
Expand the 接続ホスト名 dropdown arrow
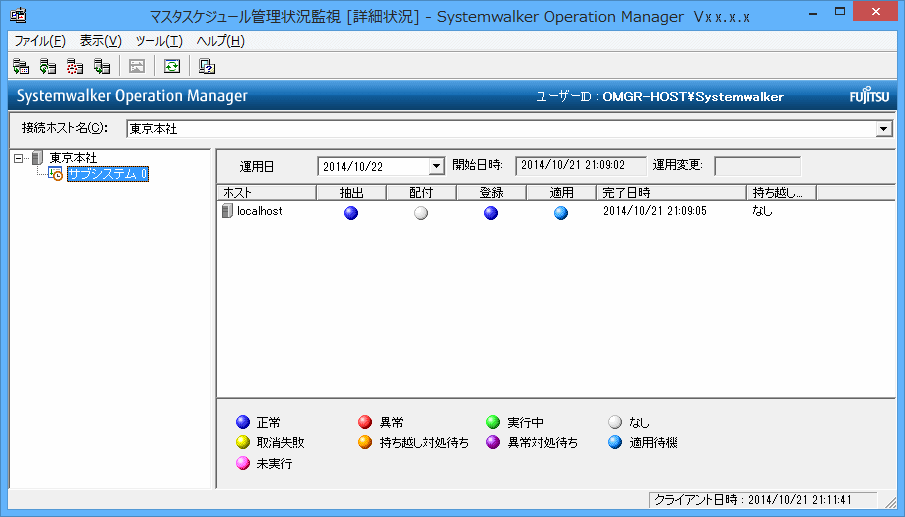coord(884,129)
